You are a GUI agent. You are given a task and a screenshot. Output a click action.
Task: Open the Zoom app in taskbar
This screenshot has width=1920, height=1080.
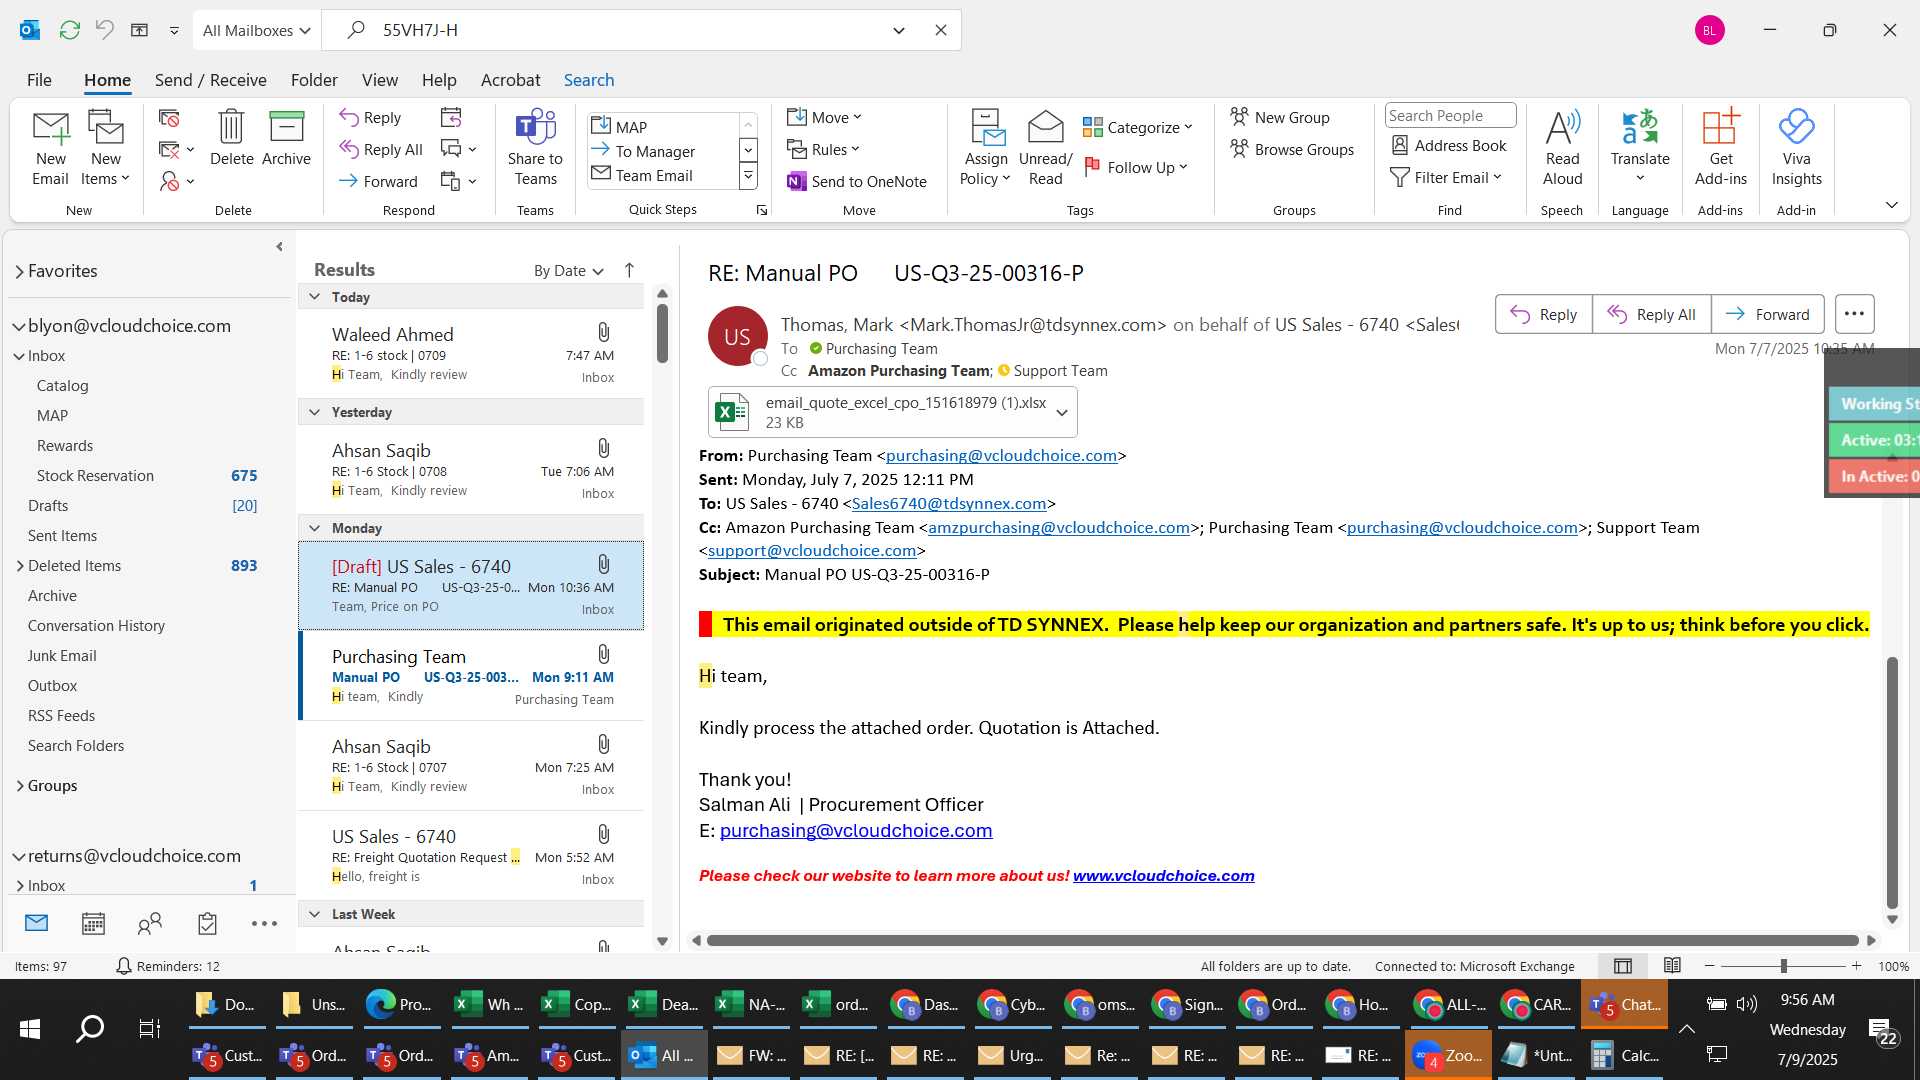(x=1447, y=1055)
